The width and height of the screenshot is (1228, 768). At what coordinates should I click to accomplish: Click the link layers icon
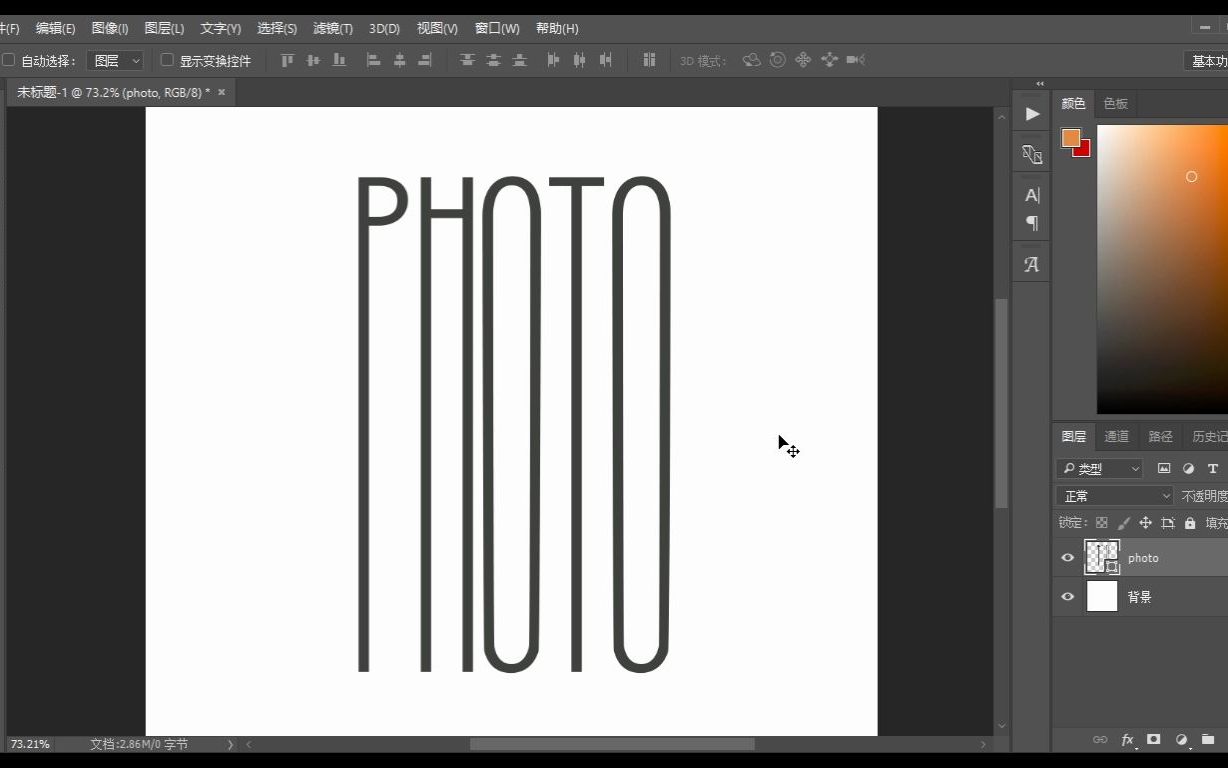(x=1098, y=740)
